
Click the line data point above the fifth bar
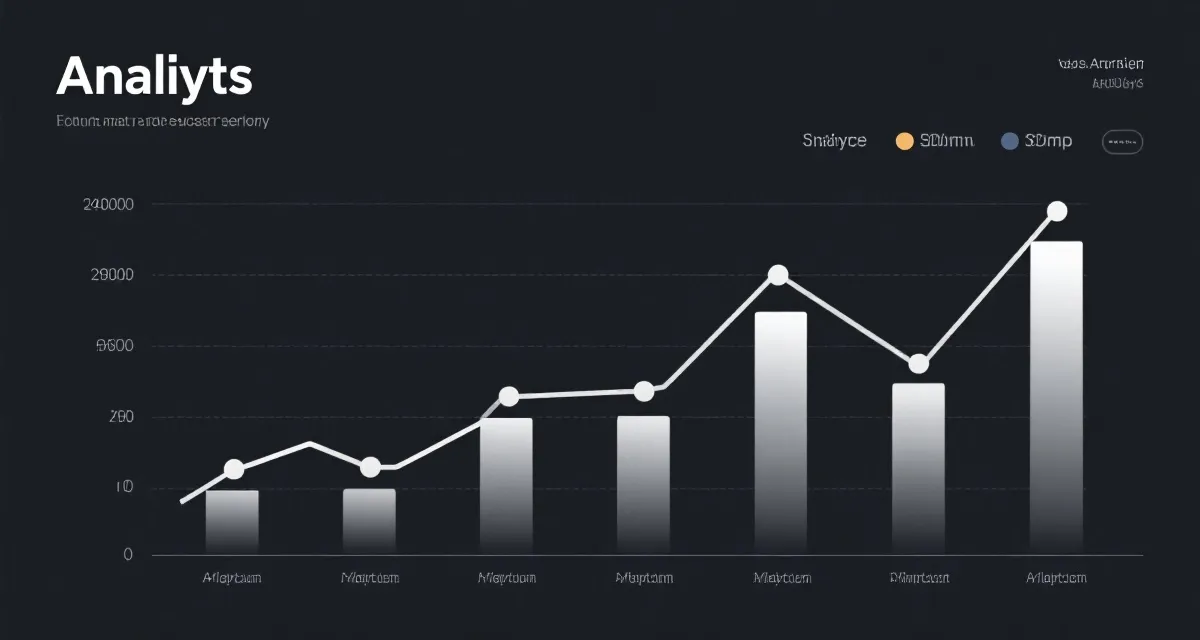[778, 275]
